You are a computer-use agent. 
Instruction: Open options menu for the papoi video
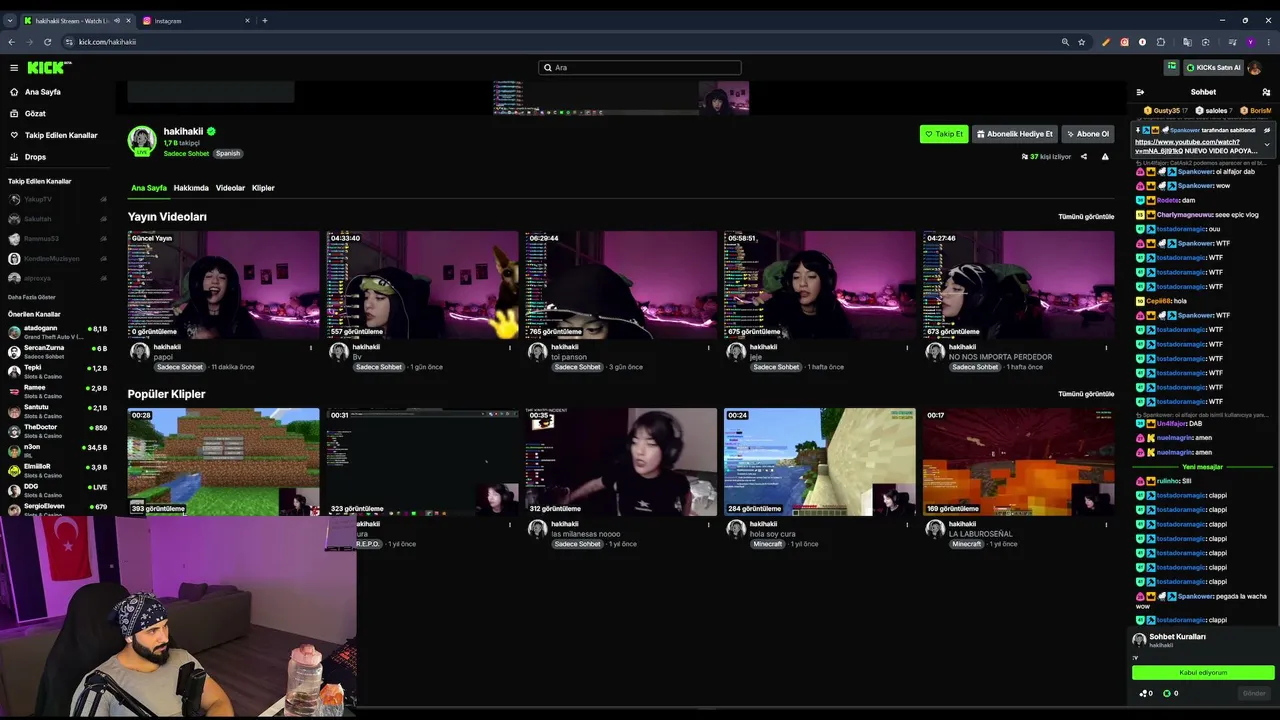click(310, 348)
